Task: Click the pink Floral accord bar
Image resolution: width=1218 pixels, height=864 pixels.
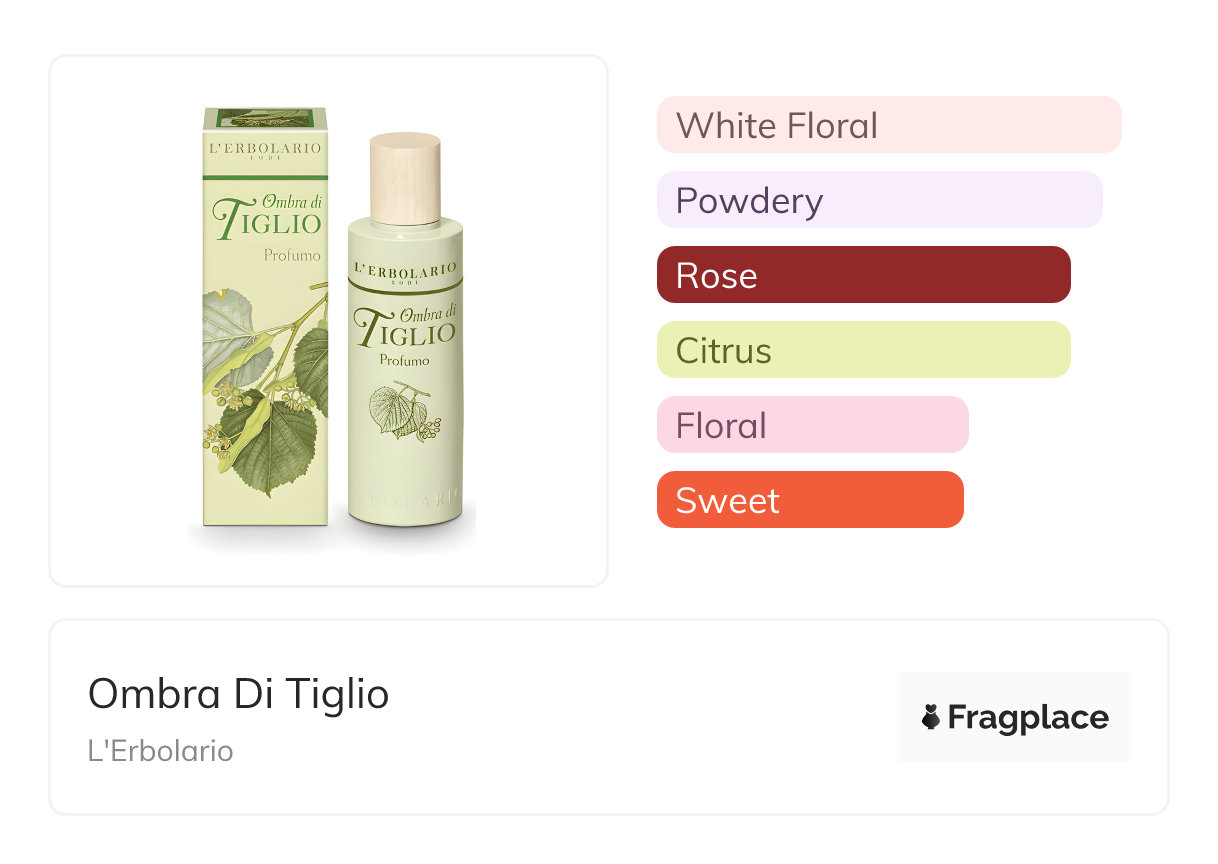Action: (x=812, y=425)
